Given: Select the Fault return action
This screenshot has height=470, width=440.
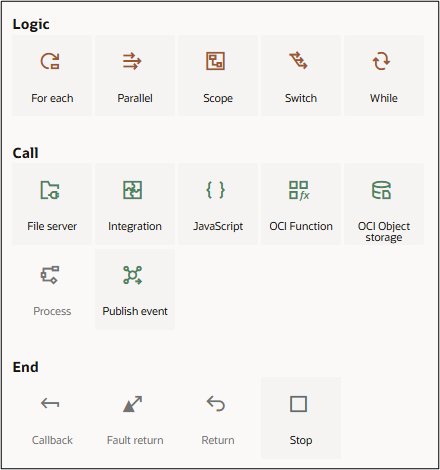Looking at the screenshot, I should tap(135, 418).
